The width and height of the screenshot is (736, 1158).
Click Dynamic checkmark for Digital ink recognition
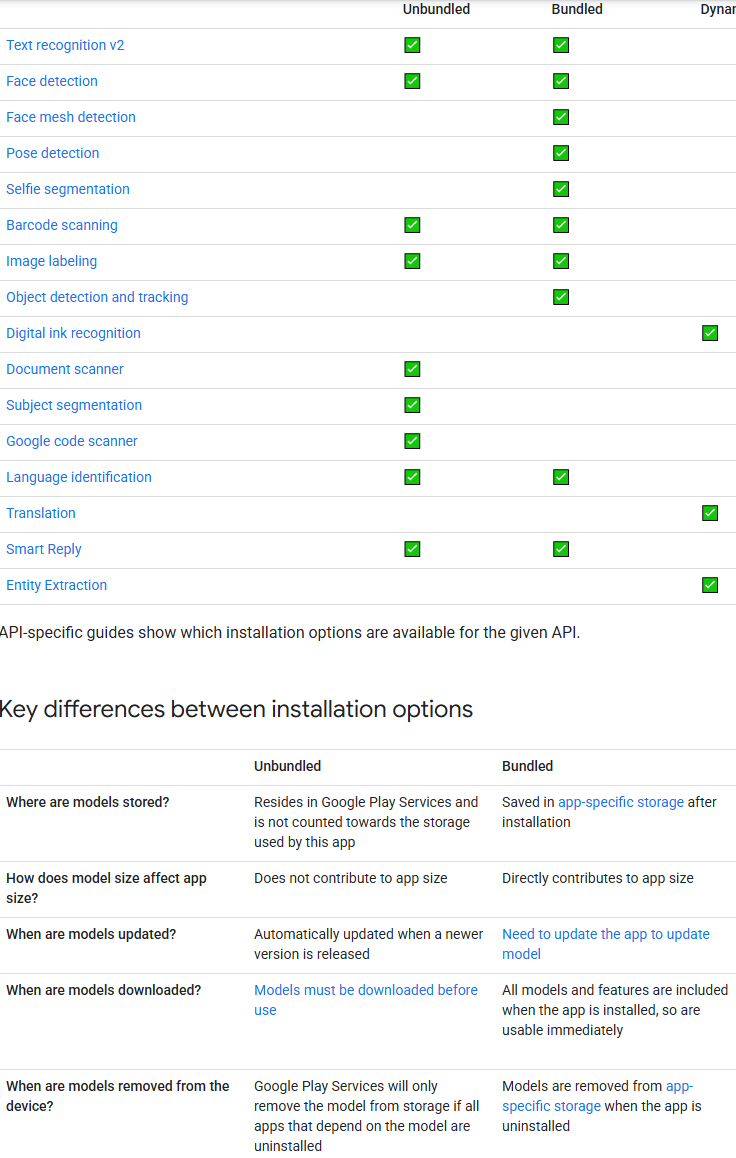[x=710, y=333]
